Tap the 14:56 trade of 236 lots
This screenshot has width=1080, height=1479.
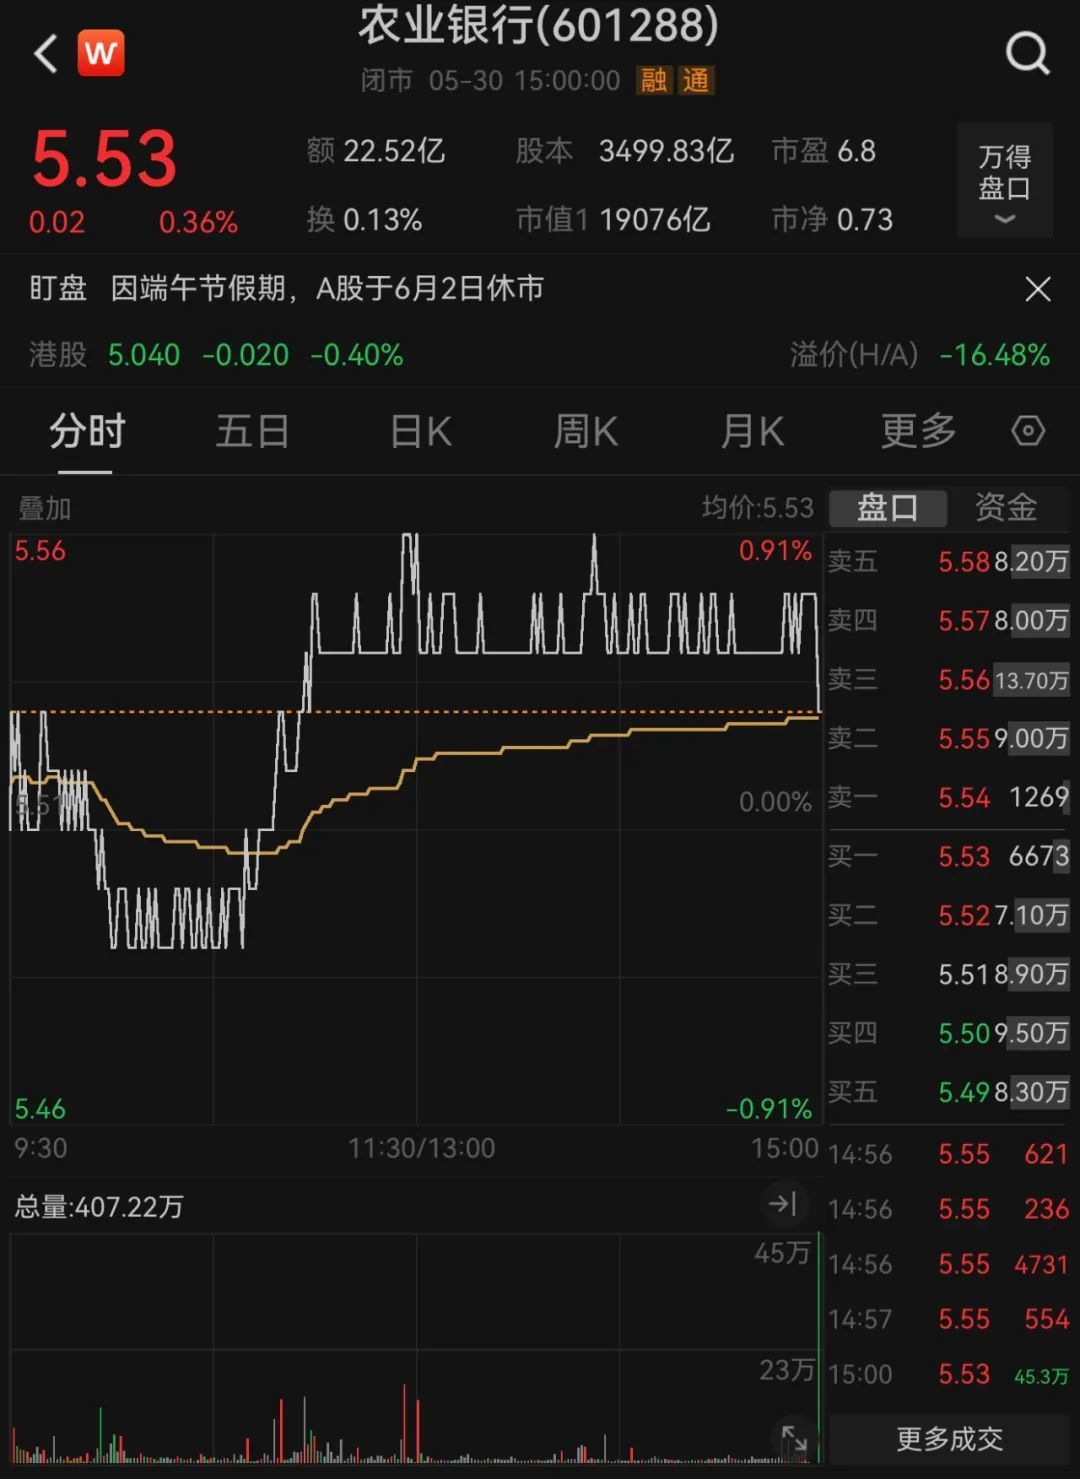click(948, 1209)
